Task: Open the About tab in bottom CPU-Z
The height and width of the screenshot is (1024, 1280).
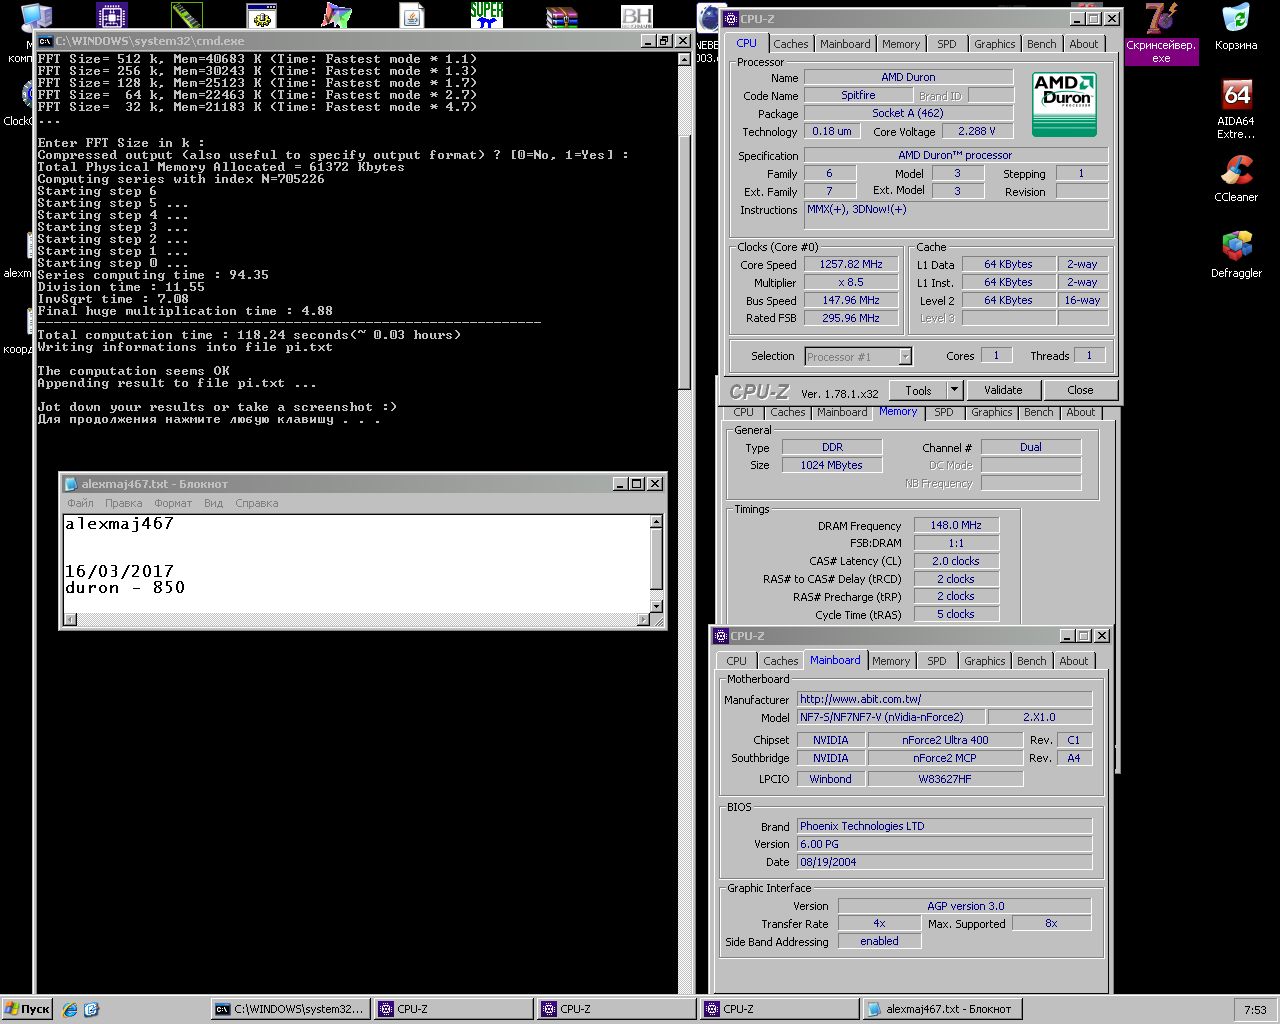Action: pos(1073,661)
